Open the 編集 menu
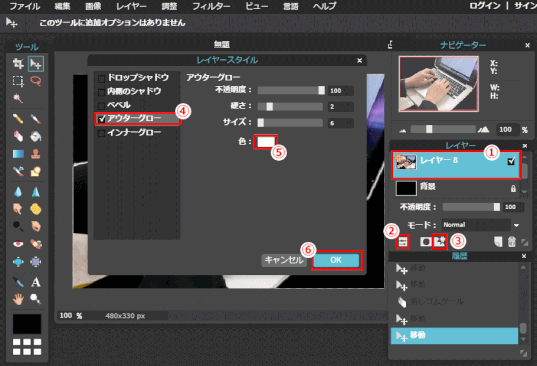 tap(62, 6)
